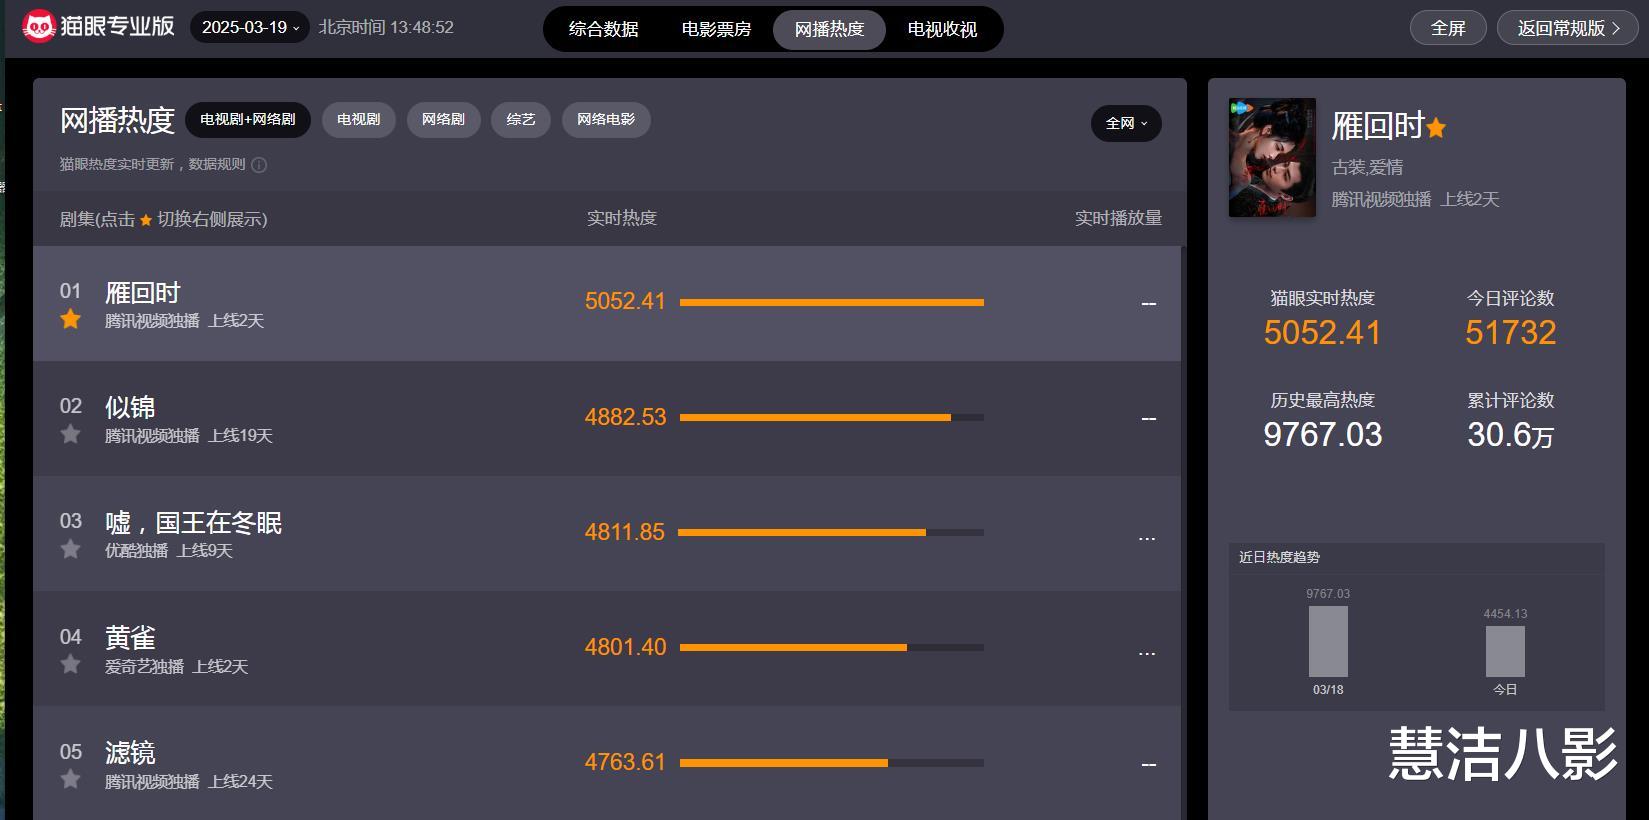The image size is (1649, 820).
Task: Toggle the star for 嘘，国王在冬眠 row
Action: (x=70, y=549)
